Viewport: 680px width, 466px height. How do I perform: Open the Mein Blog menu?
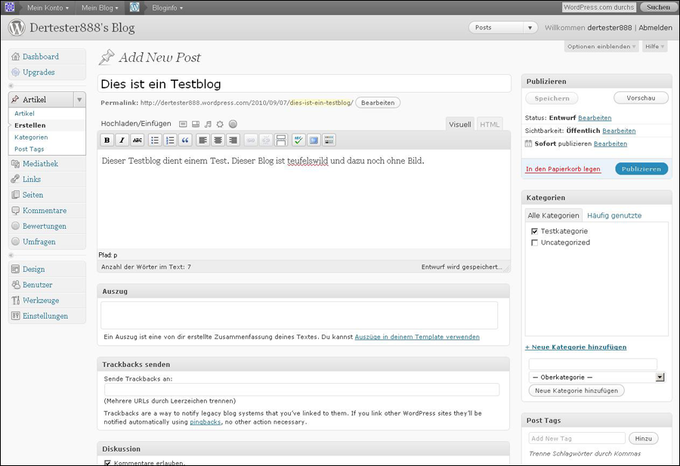coord(100,7)
